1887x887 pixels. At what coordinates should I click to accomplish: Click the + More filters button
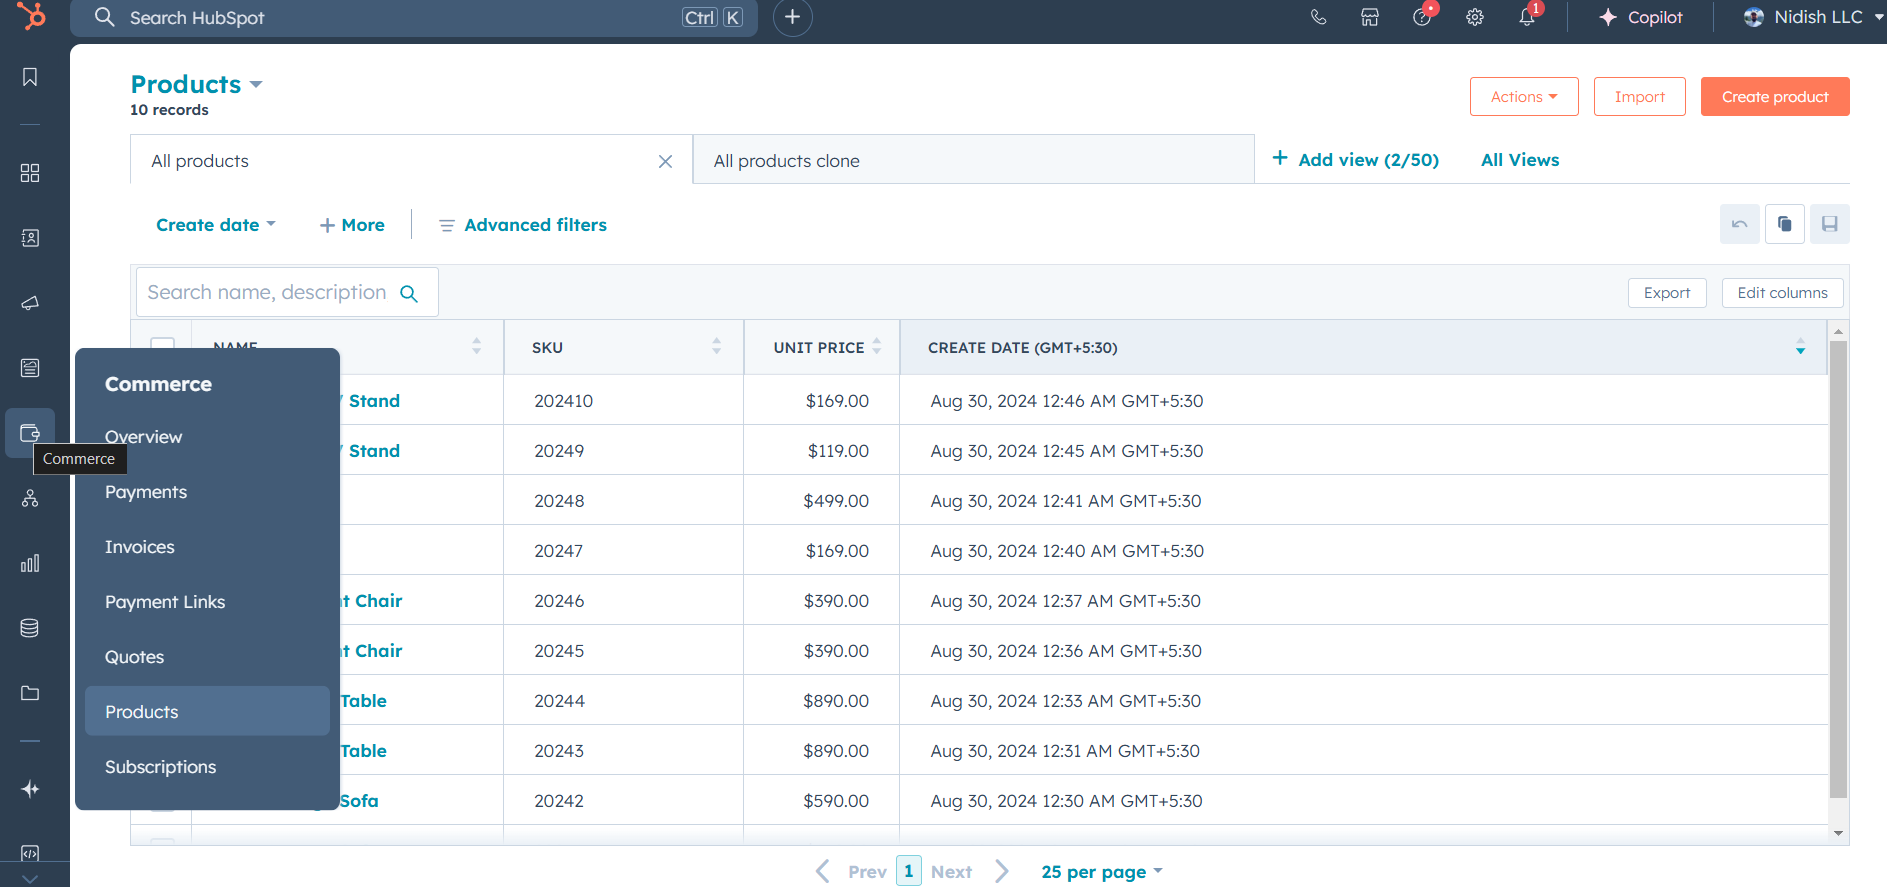[x=352, y=225]
